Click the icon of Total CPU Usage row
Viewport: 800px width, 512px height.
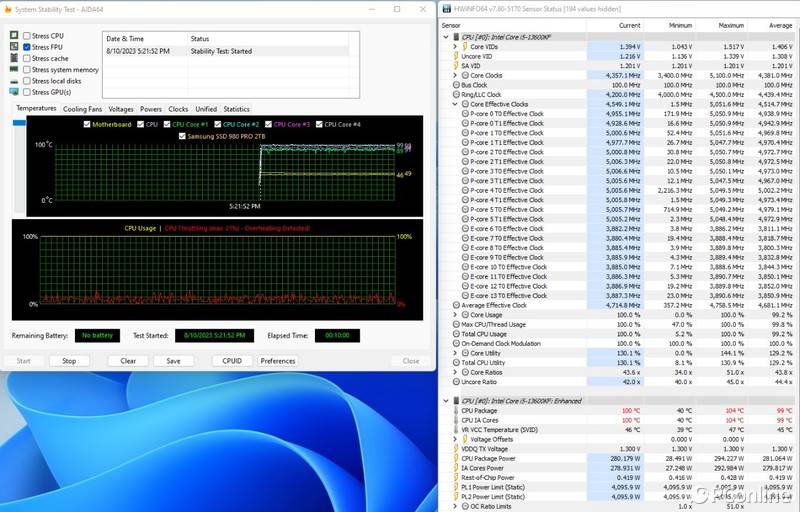coord(456,334)
